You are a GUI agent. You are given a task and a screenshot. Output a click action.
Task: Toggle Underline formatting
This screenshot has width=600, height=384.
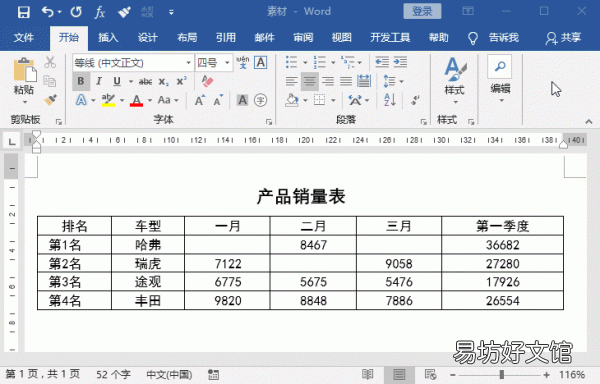pos(117,81)
